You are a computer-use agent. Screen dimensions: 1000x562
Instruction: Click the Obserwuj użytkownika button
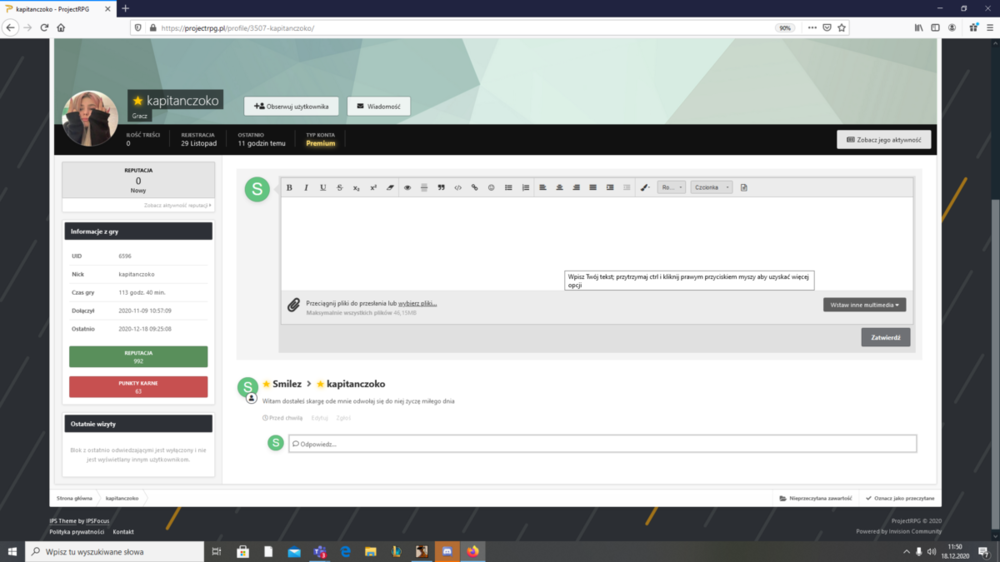(291, 107)
